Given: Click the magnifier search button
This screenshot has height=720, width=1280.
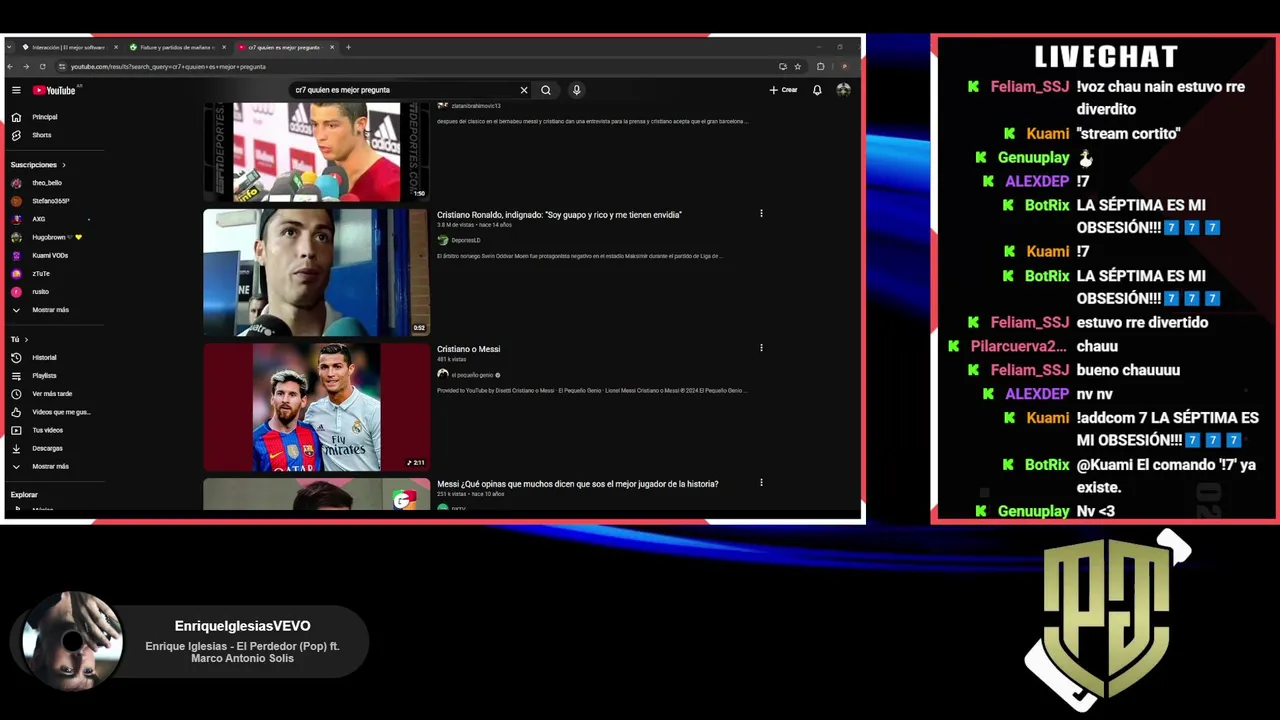Looking at the screenshot, I should click(x=546, y=90).
